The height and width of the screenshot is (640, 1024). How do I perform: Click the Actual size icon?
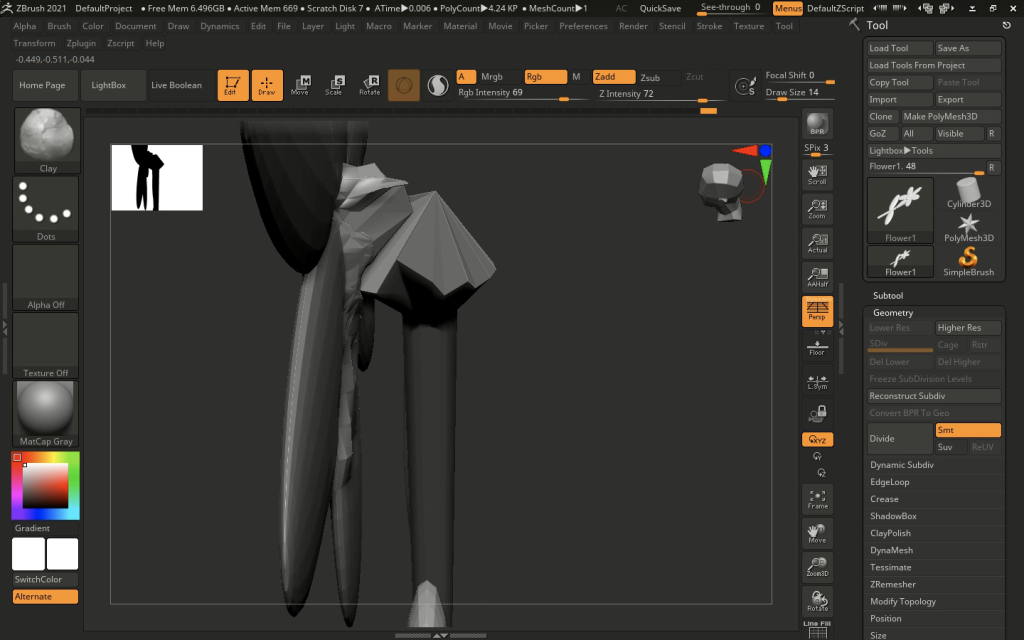tap(817, 243)
